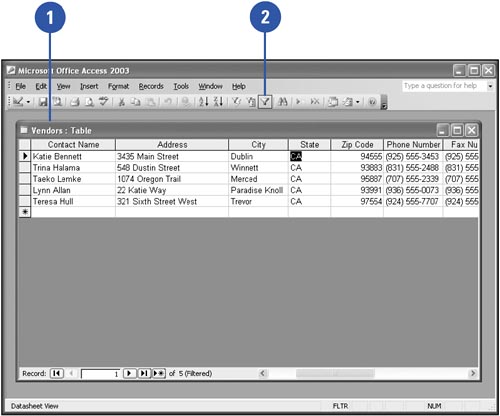
Task: Click the 'Paradise Knoll' cell
Action: coord(258,190)
